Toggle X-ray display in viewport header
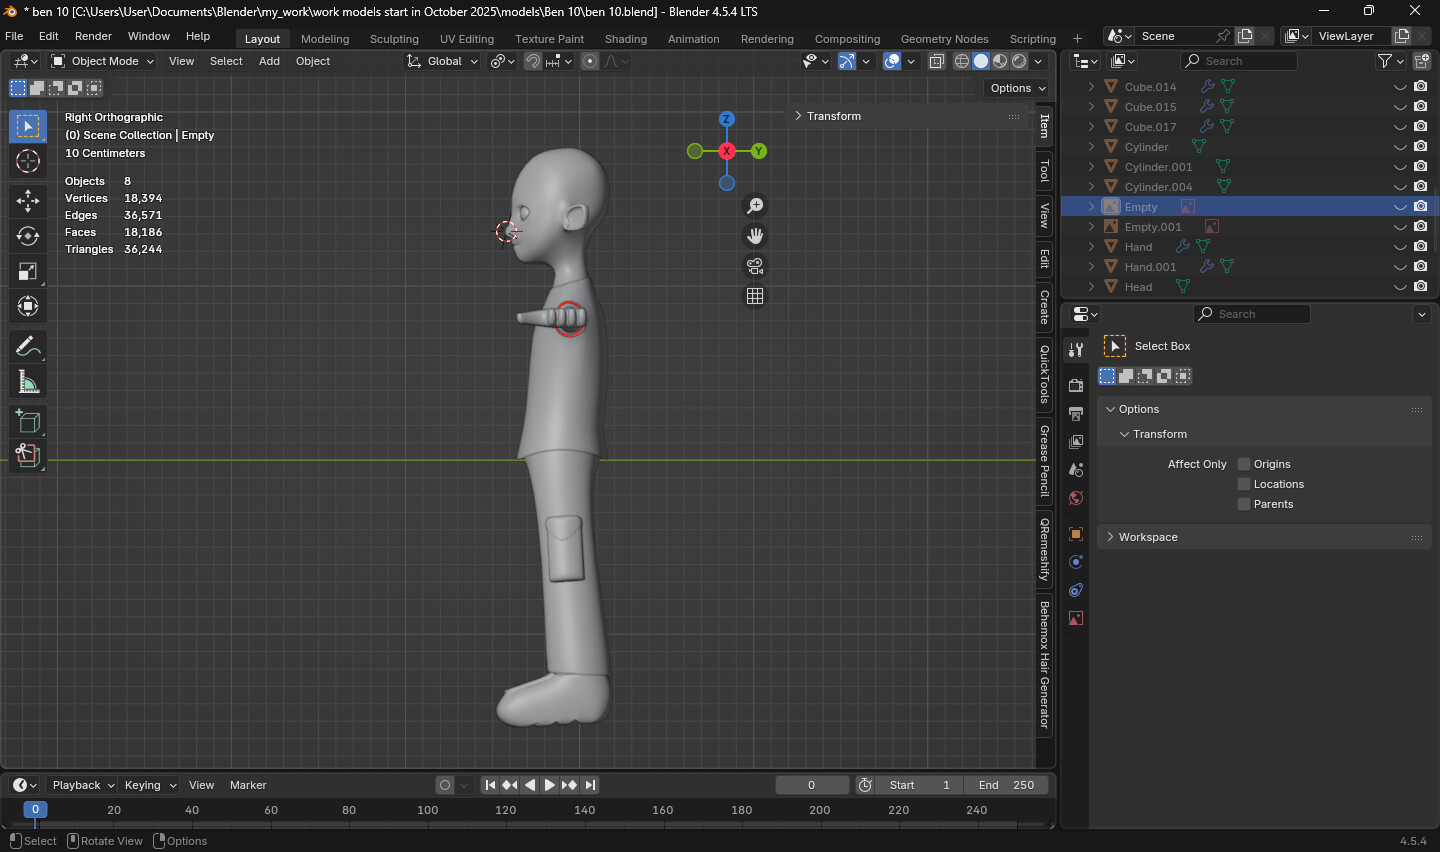Screen dimensions: 1440x852 click(937, 61)
